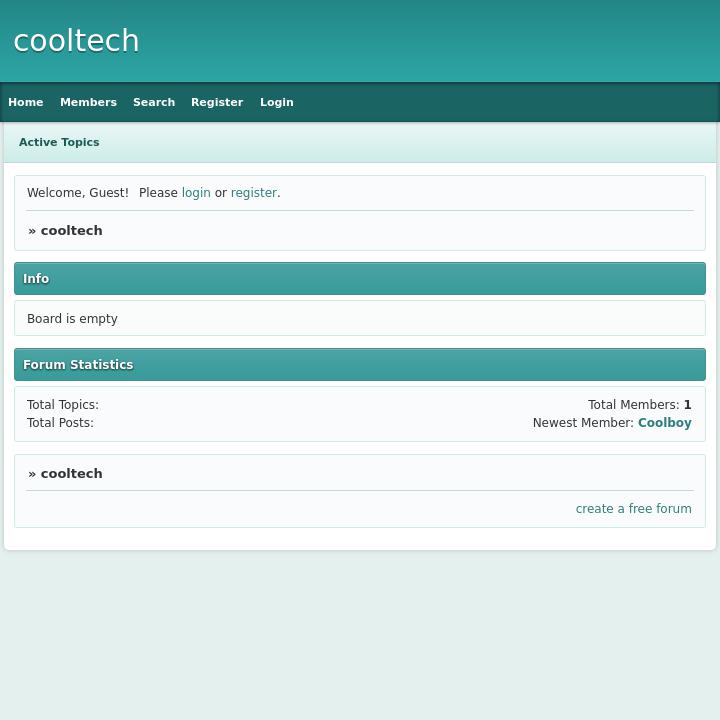720x720 pixels.
Task: Click the 'Board is empty' message
Action: 72,319
